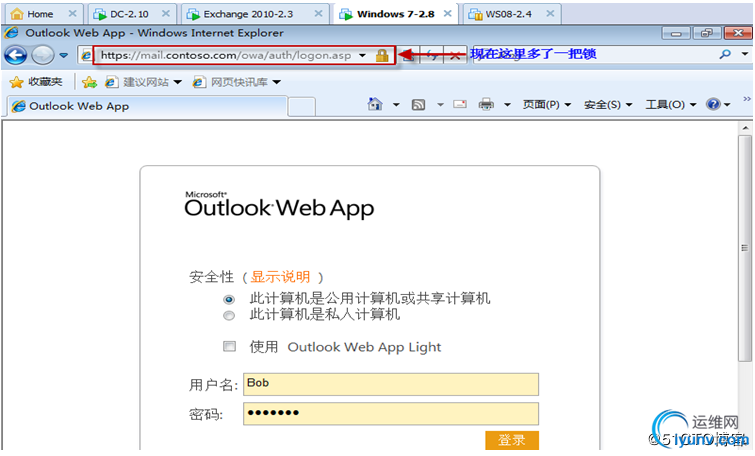Open the 收藏夹 favorites button
This screenshot has height=456, width=755.
coord(36,82)
